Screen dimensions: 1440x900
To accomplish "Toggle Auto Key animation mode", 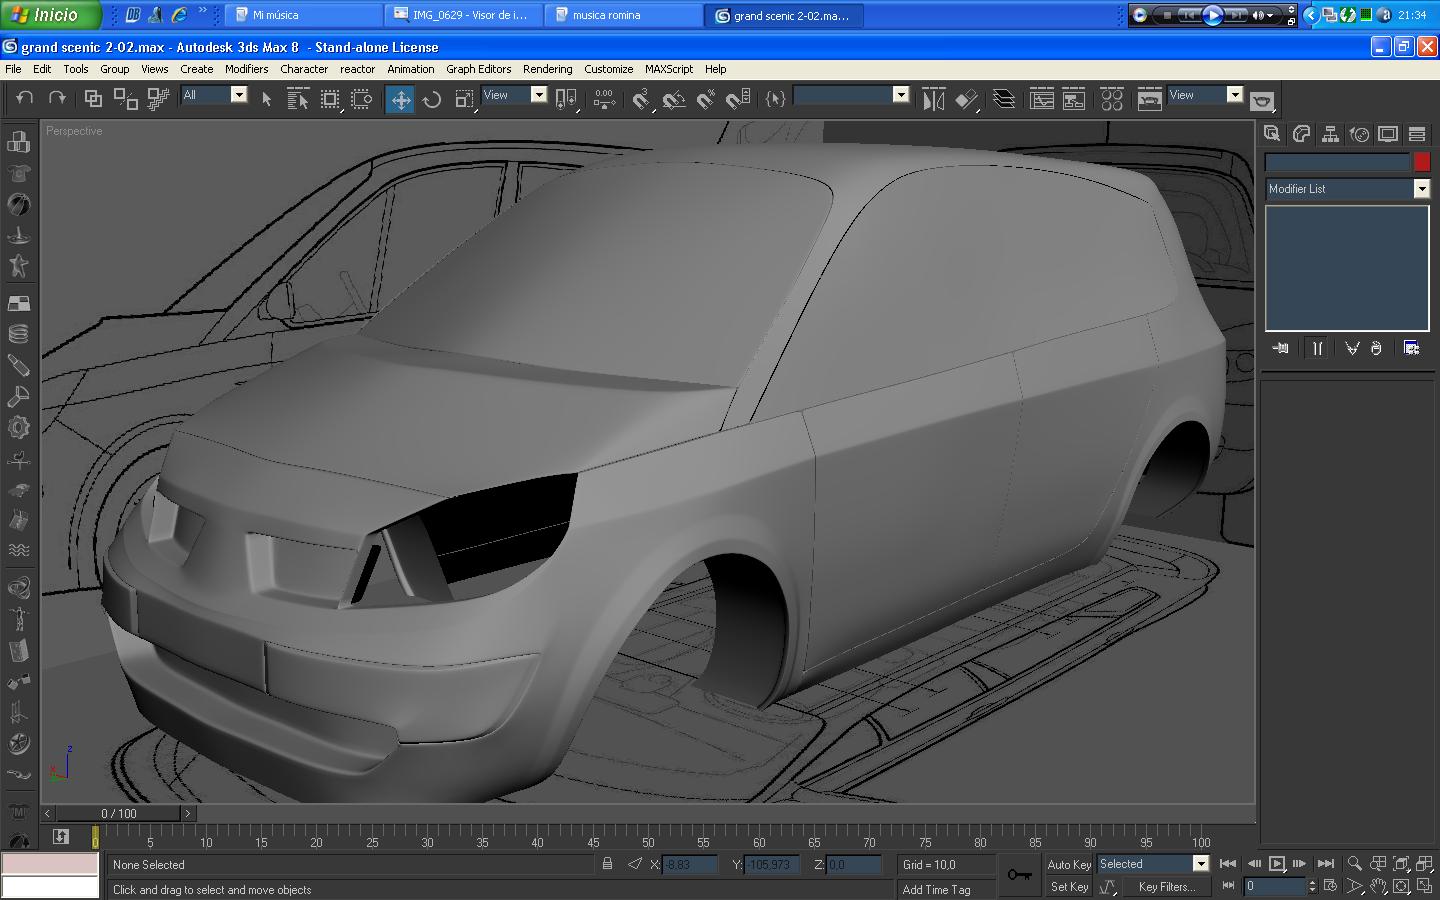I will (1068, 864).
